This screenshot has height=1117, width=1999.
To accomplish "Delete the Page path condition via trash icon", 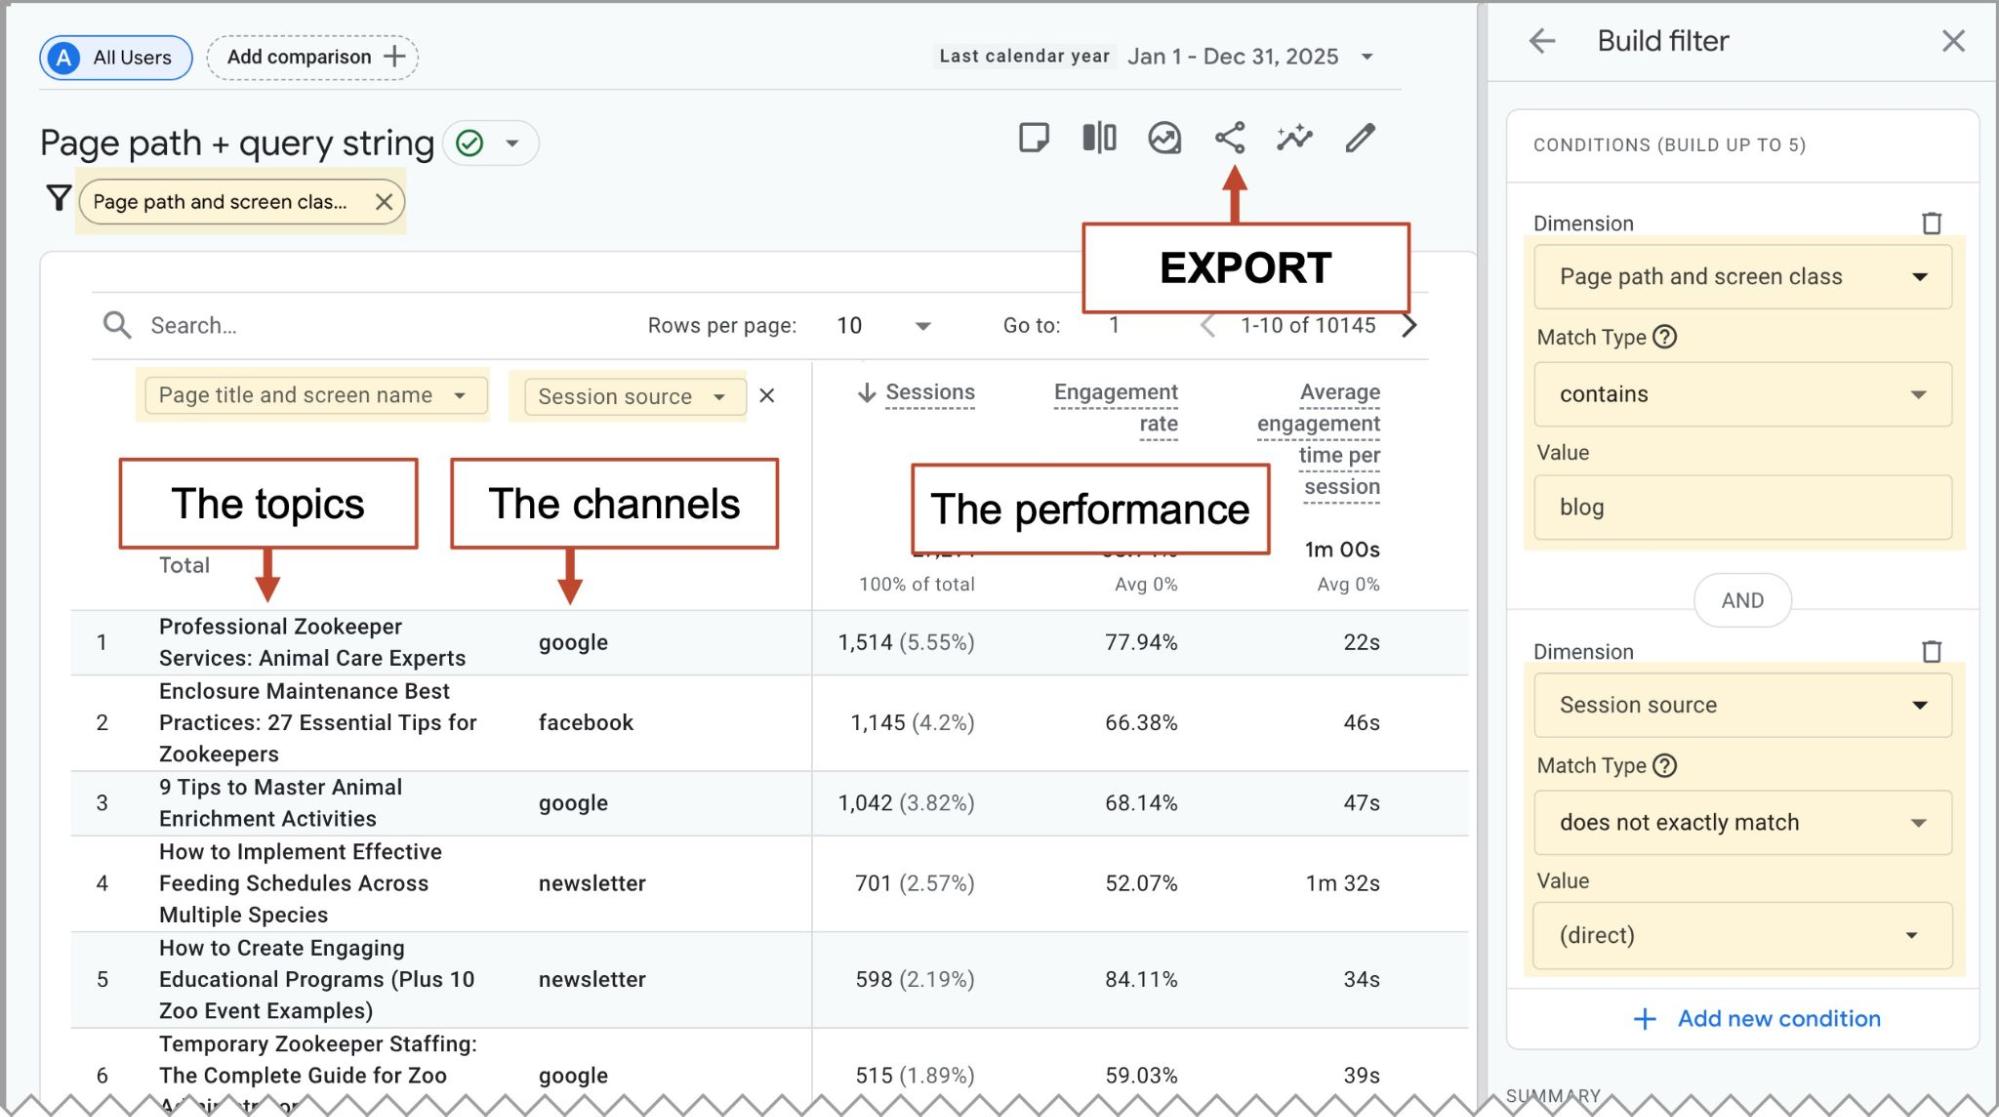I will (1932, 223).
